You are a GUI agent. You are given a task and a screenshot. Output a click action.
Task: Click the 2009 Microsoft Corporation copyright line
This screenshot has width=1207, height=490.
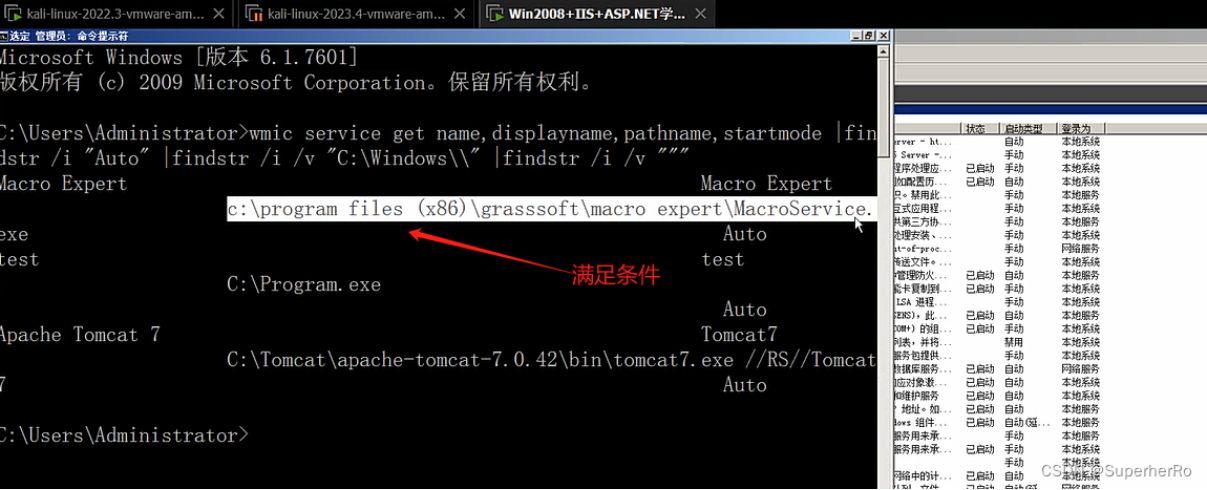(296, 83)
